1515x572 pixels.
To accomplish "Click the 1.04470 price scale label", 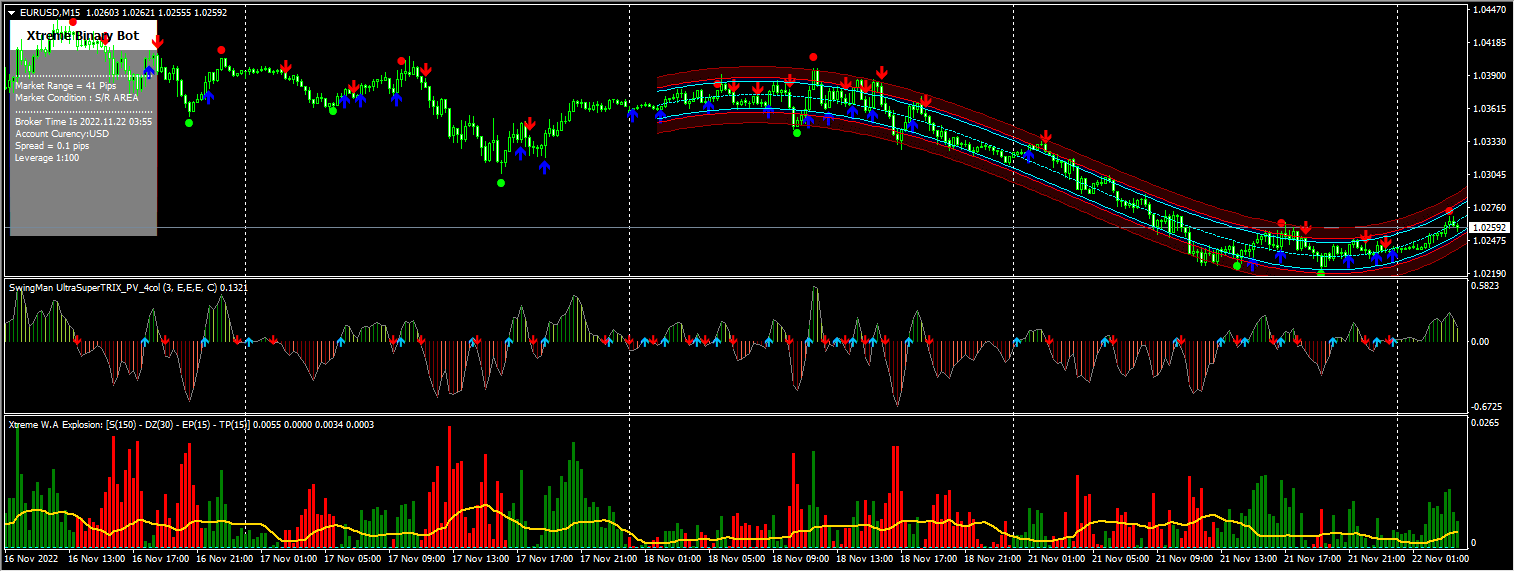I will pyautogui.click(x=1489, y=10).
